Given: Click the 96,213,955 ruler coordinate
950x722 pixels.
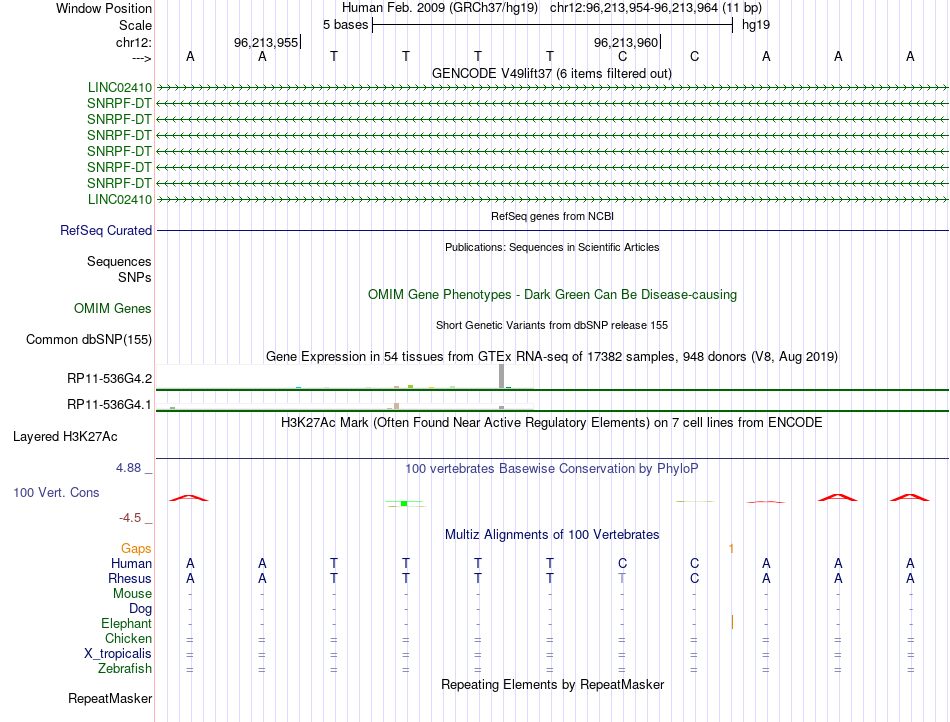Looking at the screenshot, I should point(266,42).
